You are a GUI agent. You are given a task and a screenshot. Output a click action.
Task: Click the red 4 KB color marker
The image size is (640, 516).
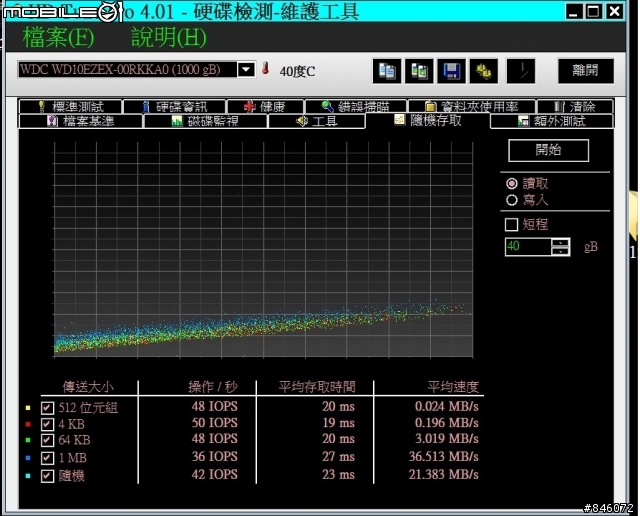(x=28, y=424)
